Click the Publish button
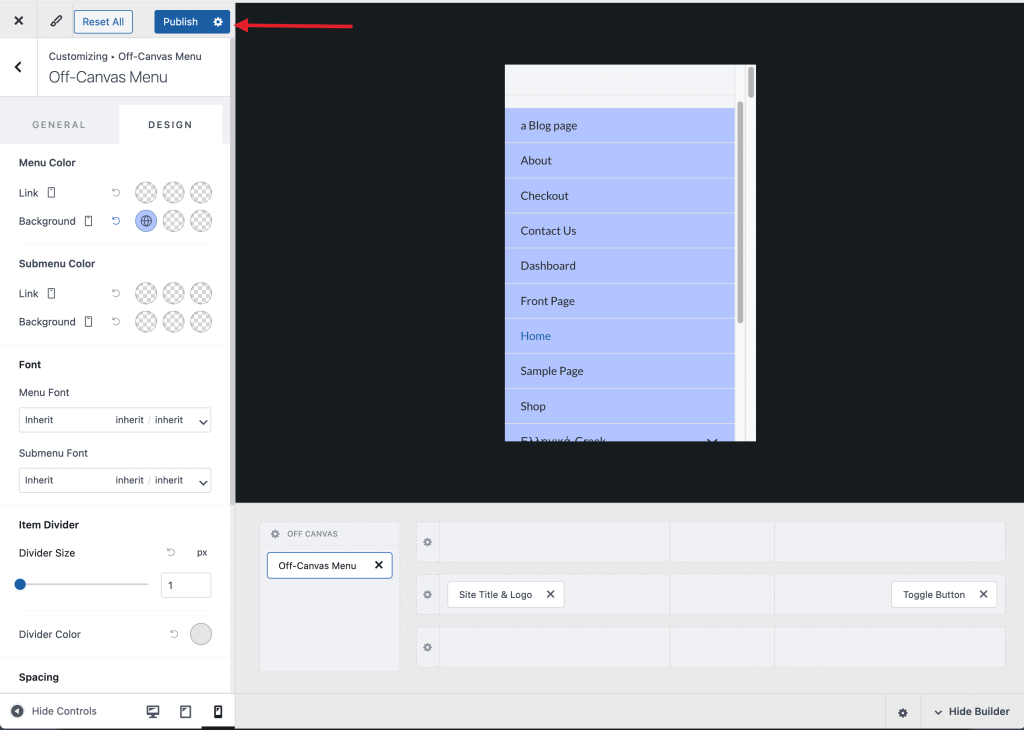 (x=181, y=22)
